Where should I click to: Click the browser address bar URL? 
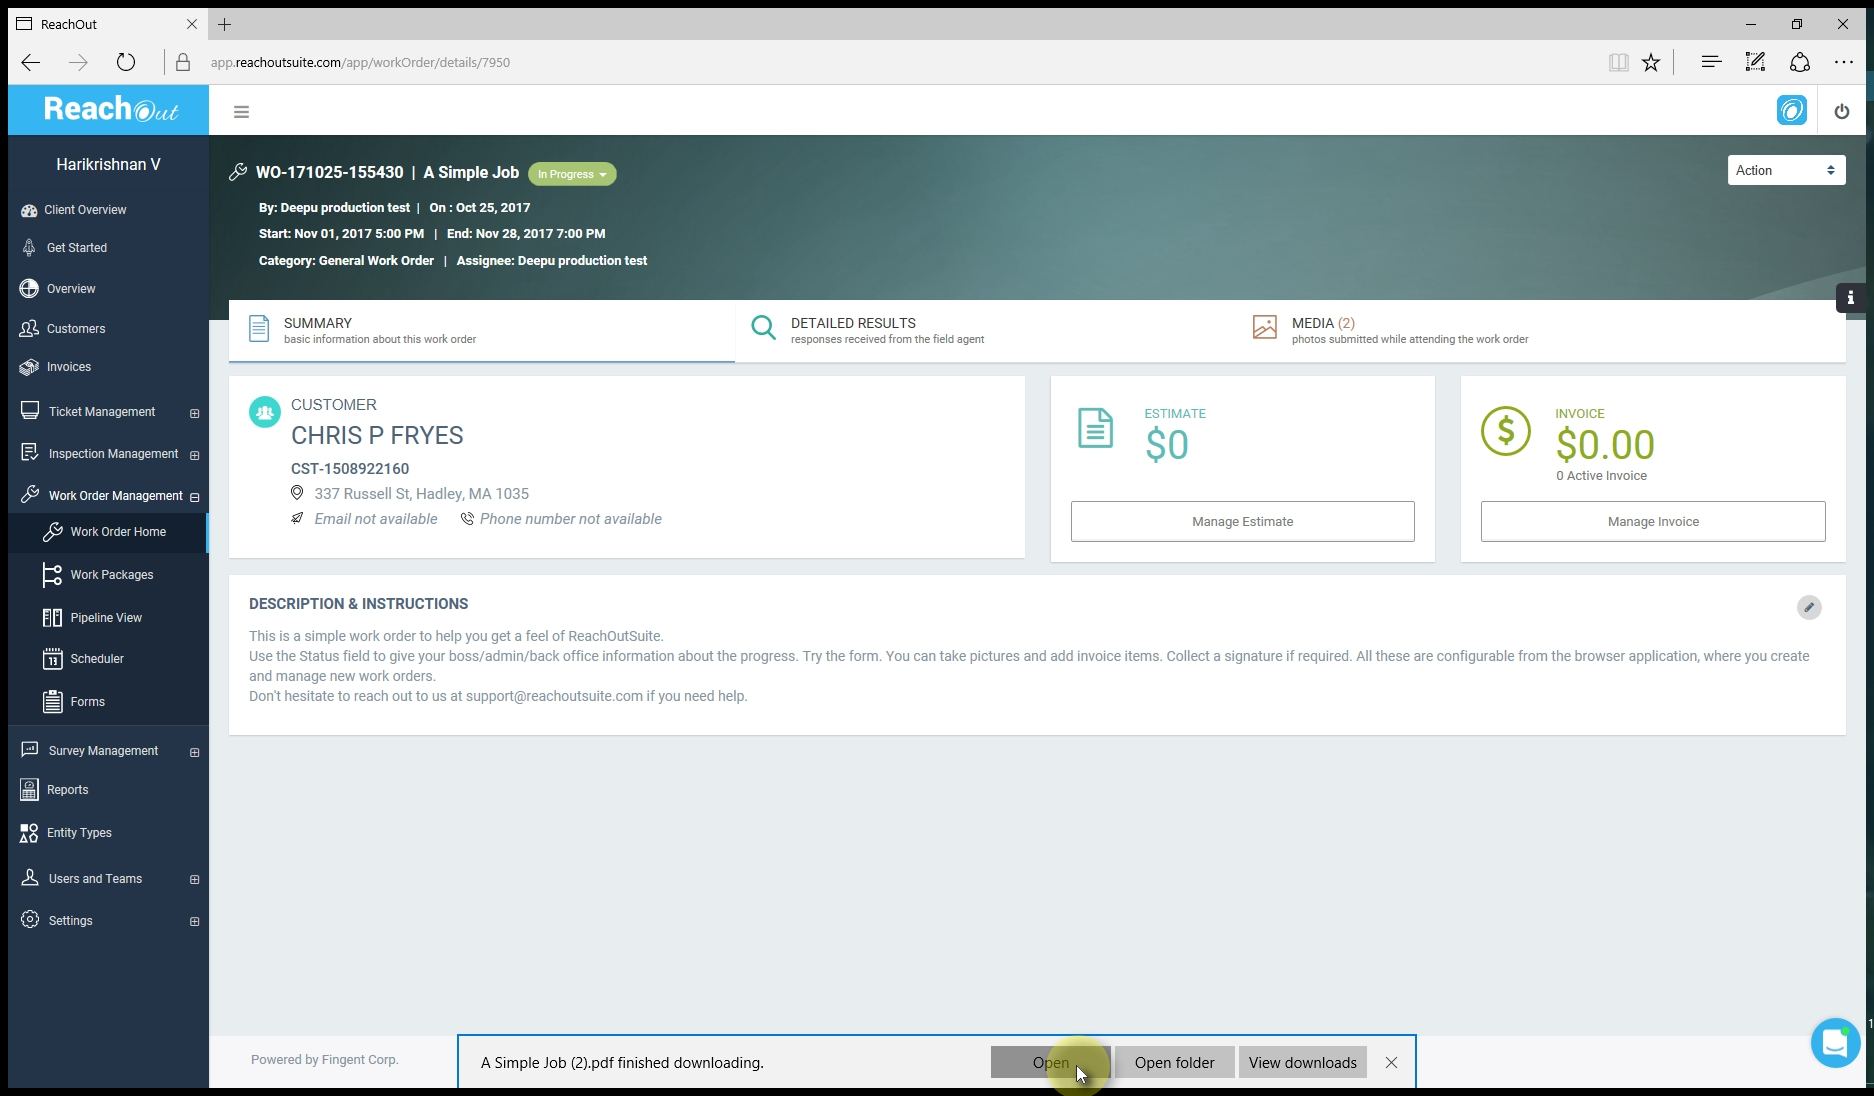[x=360, y=62]
